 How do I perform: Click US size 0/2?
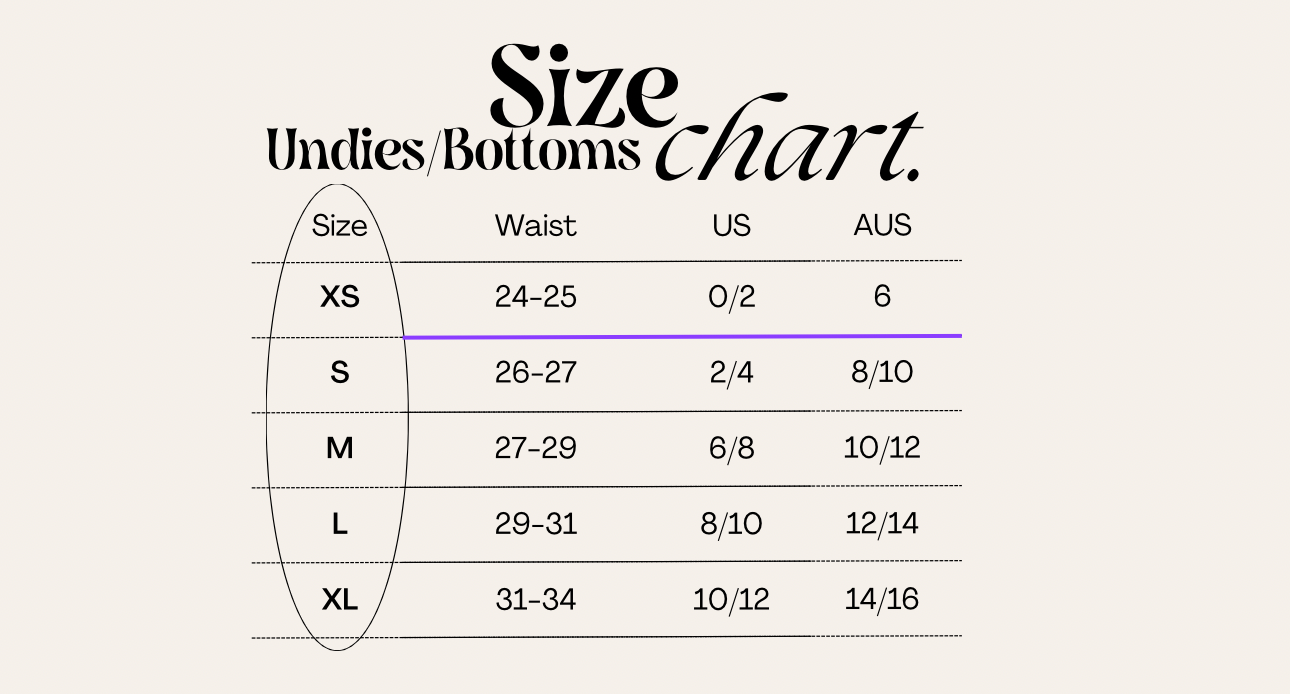[x=731, y=297]
